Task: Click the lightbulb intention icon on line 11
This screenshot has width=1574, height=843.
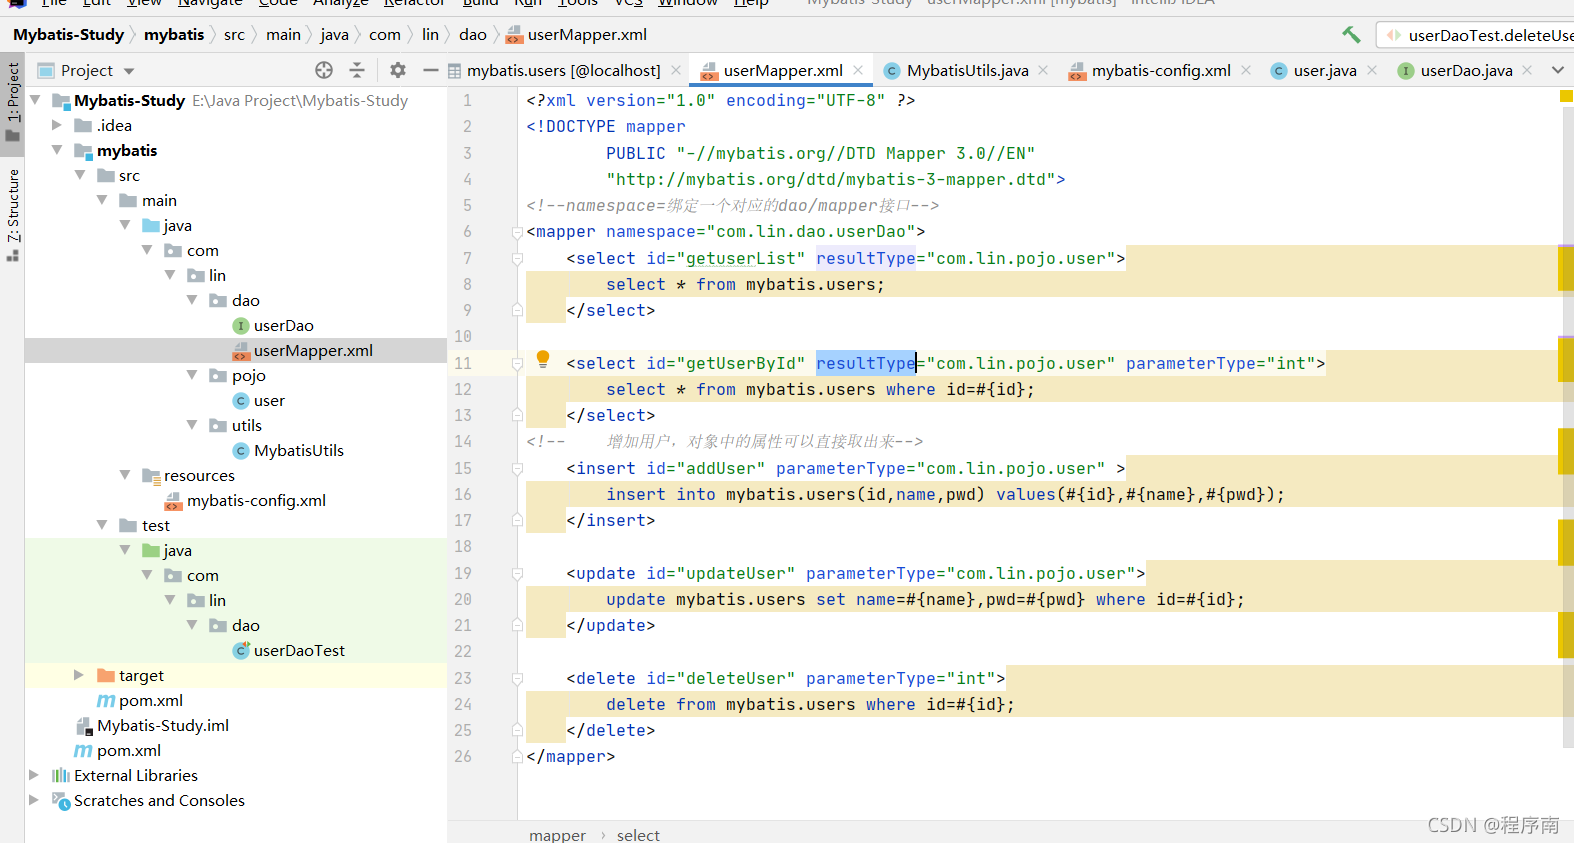Action: coord(543,359)
